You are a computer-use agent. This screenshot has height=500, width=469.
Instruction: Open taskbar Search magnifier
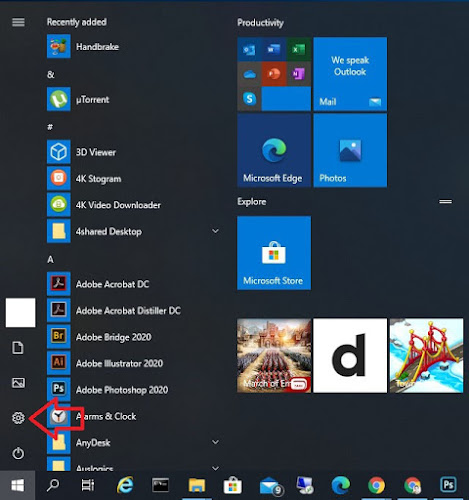[53, 485]
